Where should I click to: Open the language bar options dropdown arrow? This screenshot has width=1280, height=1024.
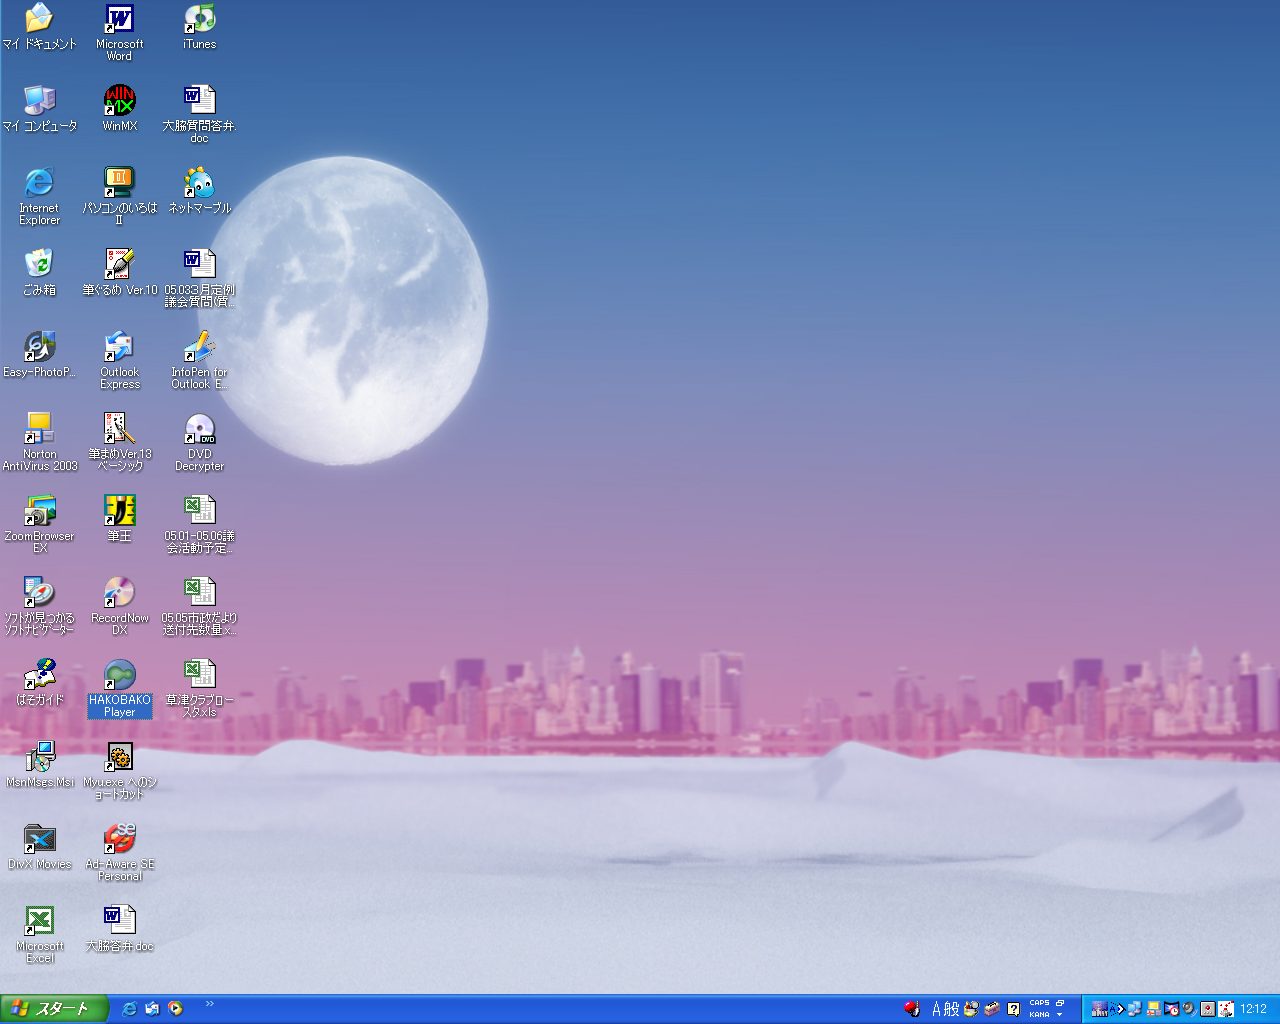click(1060, 1015)
